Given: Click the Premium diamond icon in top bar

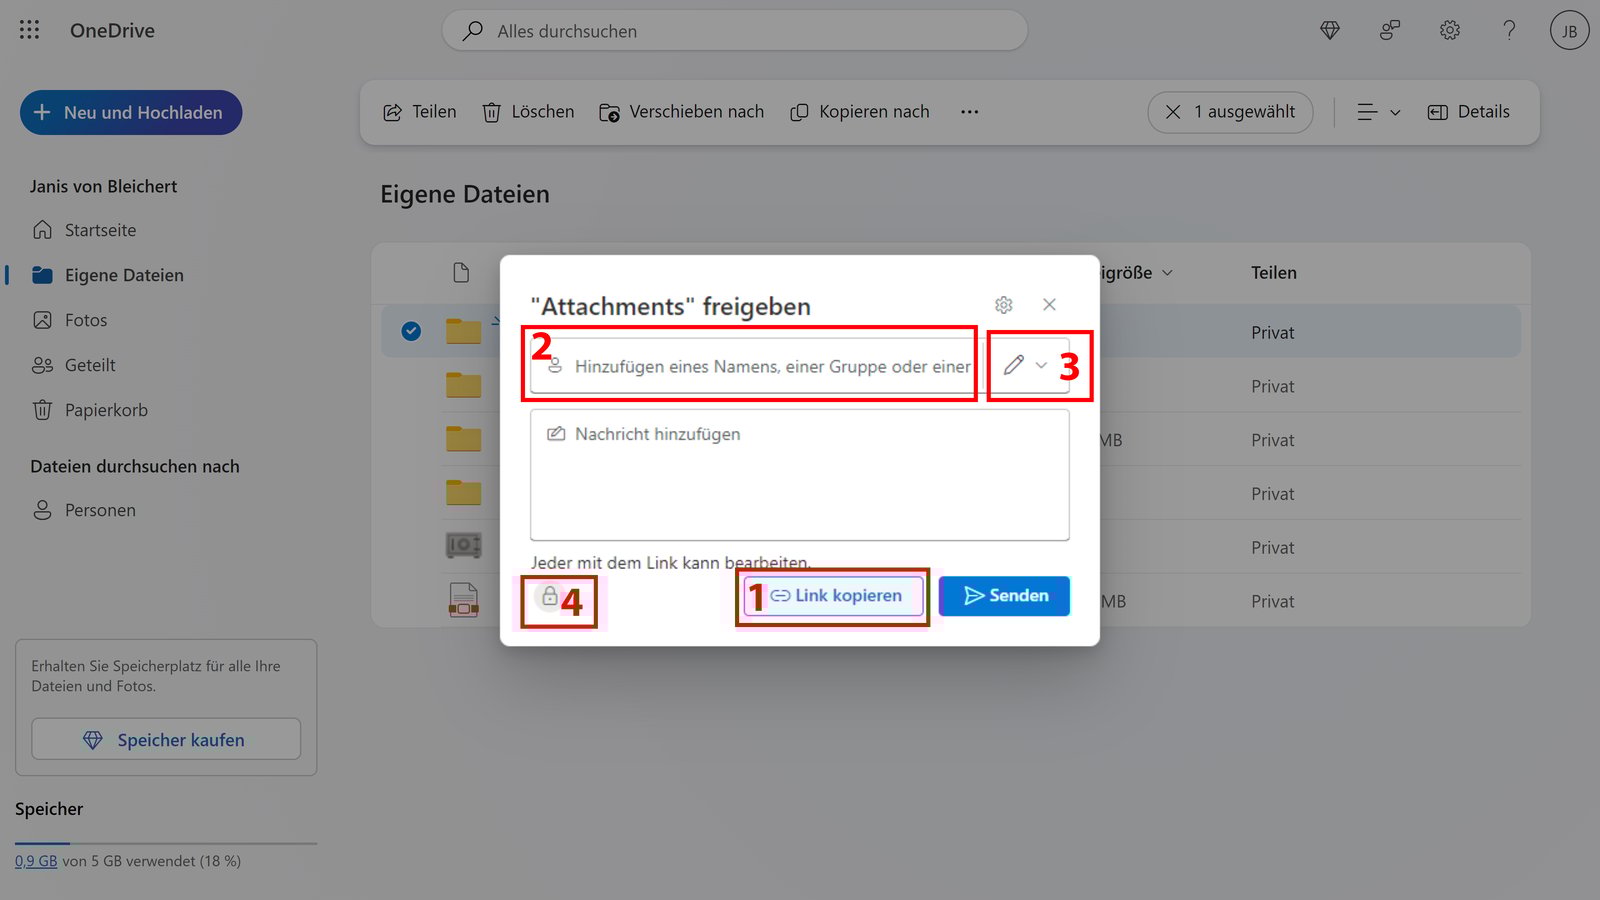Looking at the screenshot, I should click(x=1329, y=30).
